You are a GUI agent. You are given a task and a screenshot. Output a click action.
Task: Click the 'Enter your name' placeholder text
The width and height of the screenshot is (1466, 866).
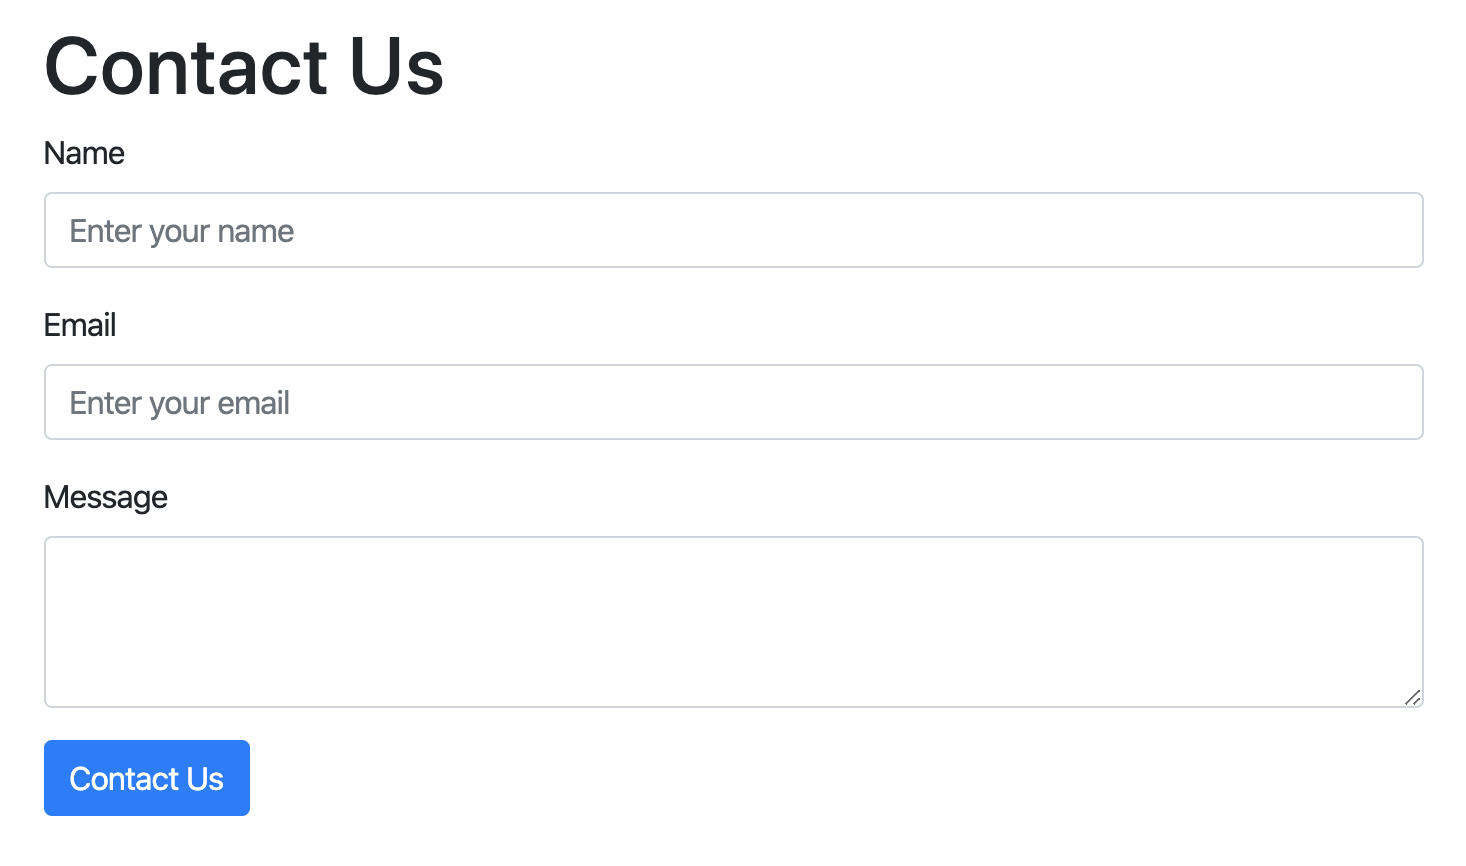[182, 231]
